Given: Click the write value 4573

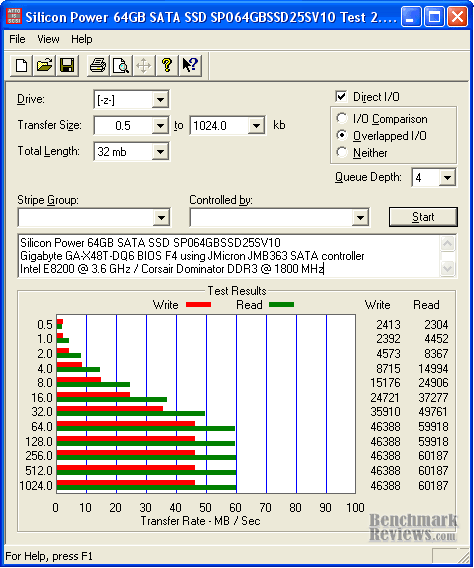Looking at the screenshot, I should point(388,354).
